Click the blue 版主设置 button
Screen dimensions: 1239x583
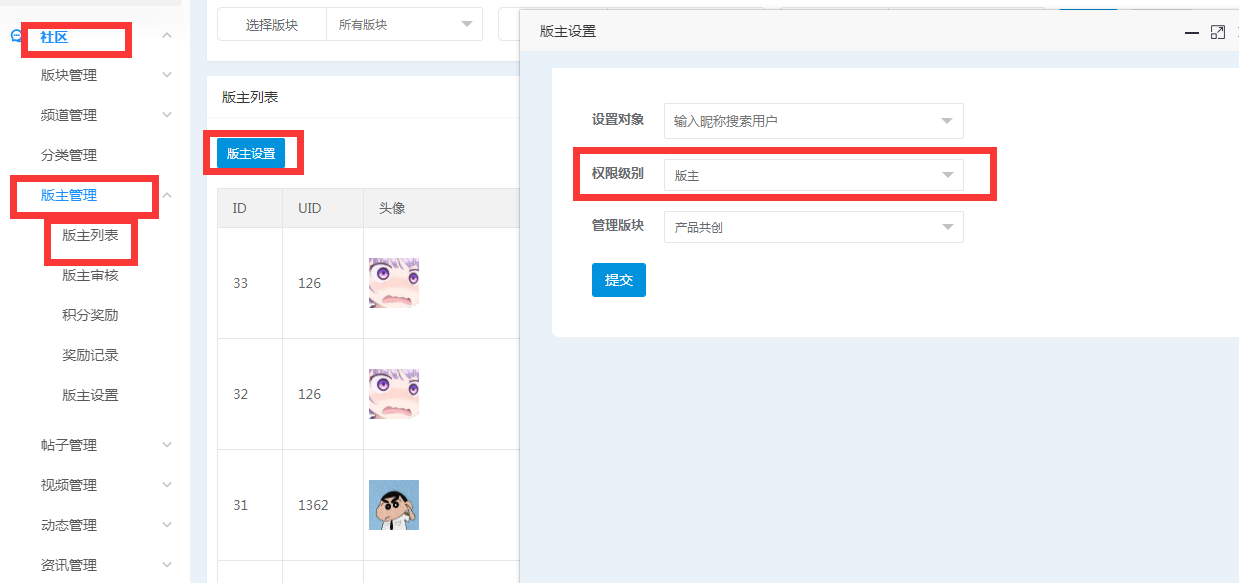(x=251, y=153)
